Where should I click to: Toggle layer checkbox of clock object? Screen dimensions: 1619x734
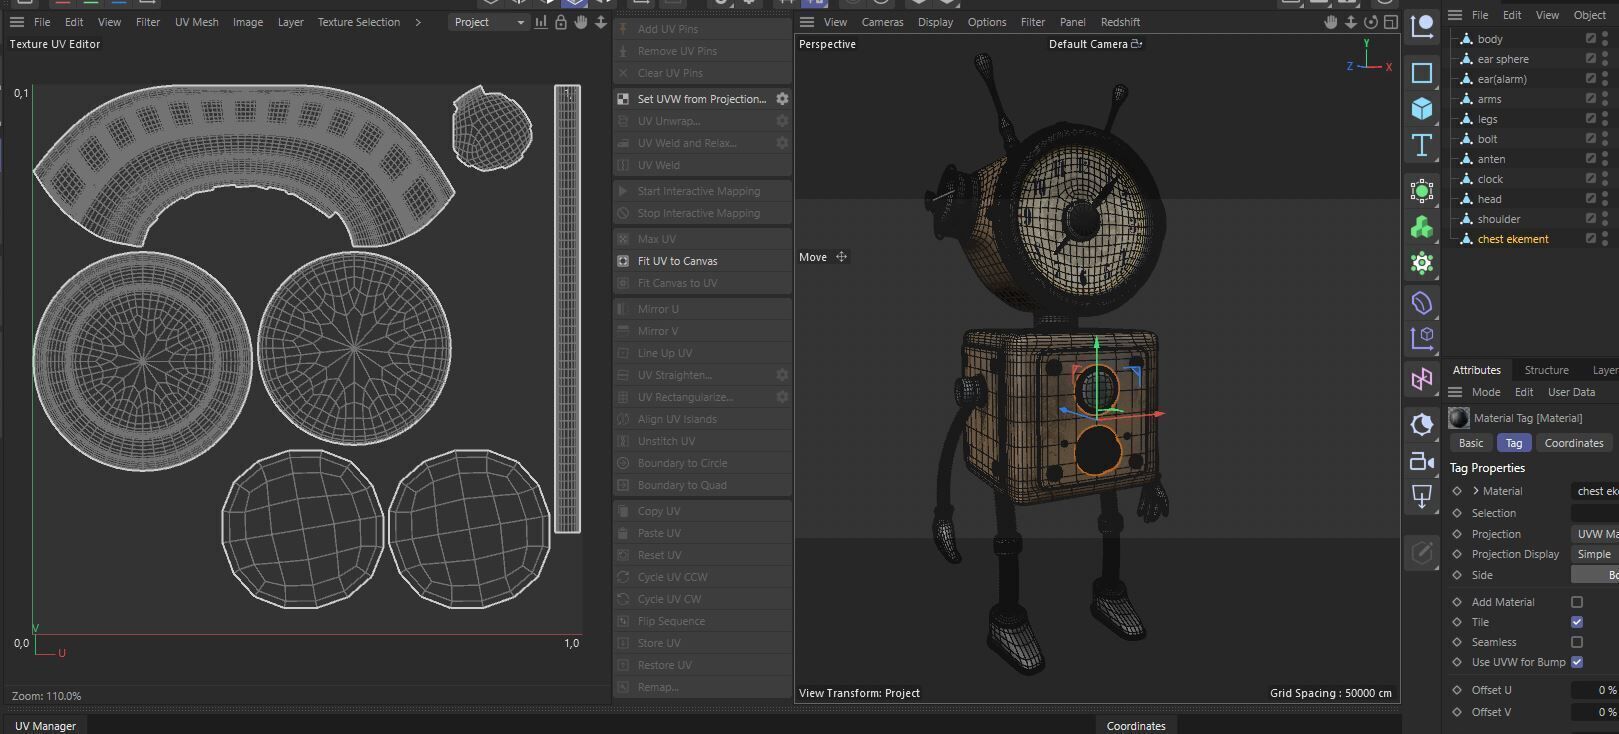1591,179
